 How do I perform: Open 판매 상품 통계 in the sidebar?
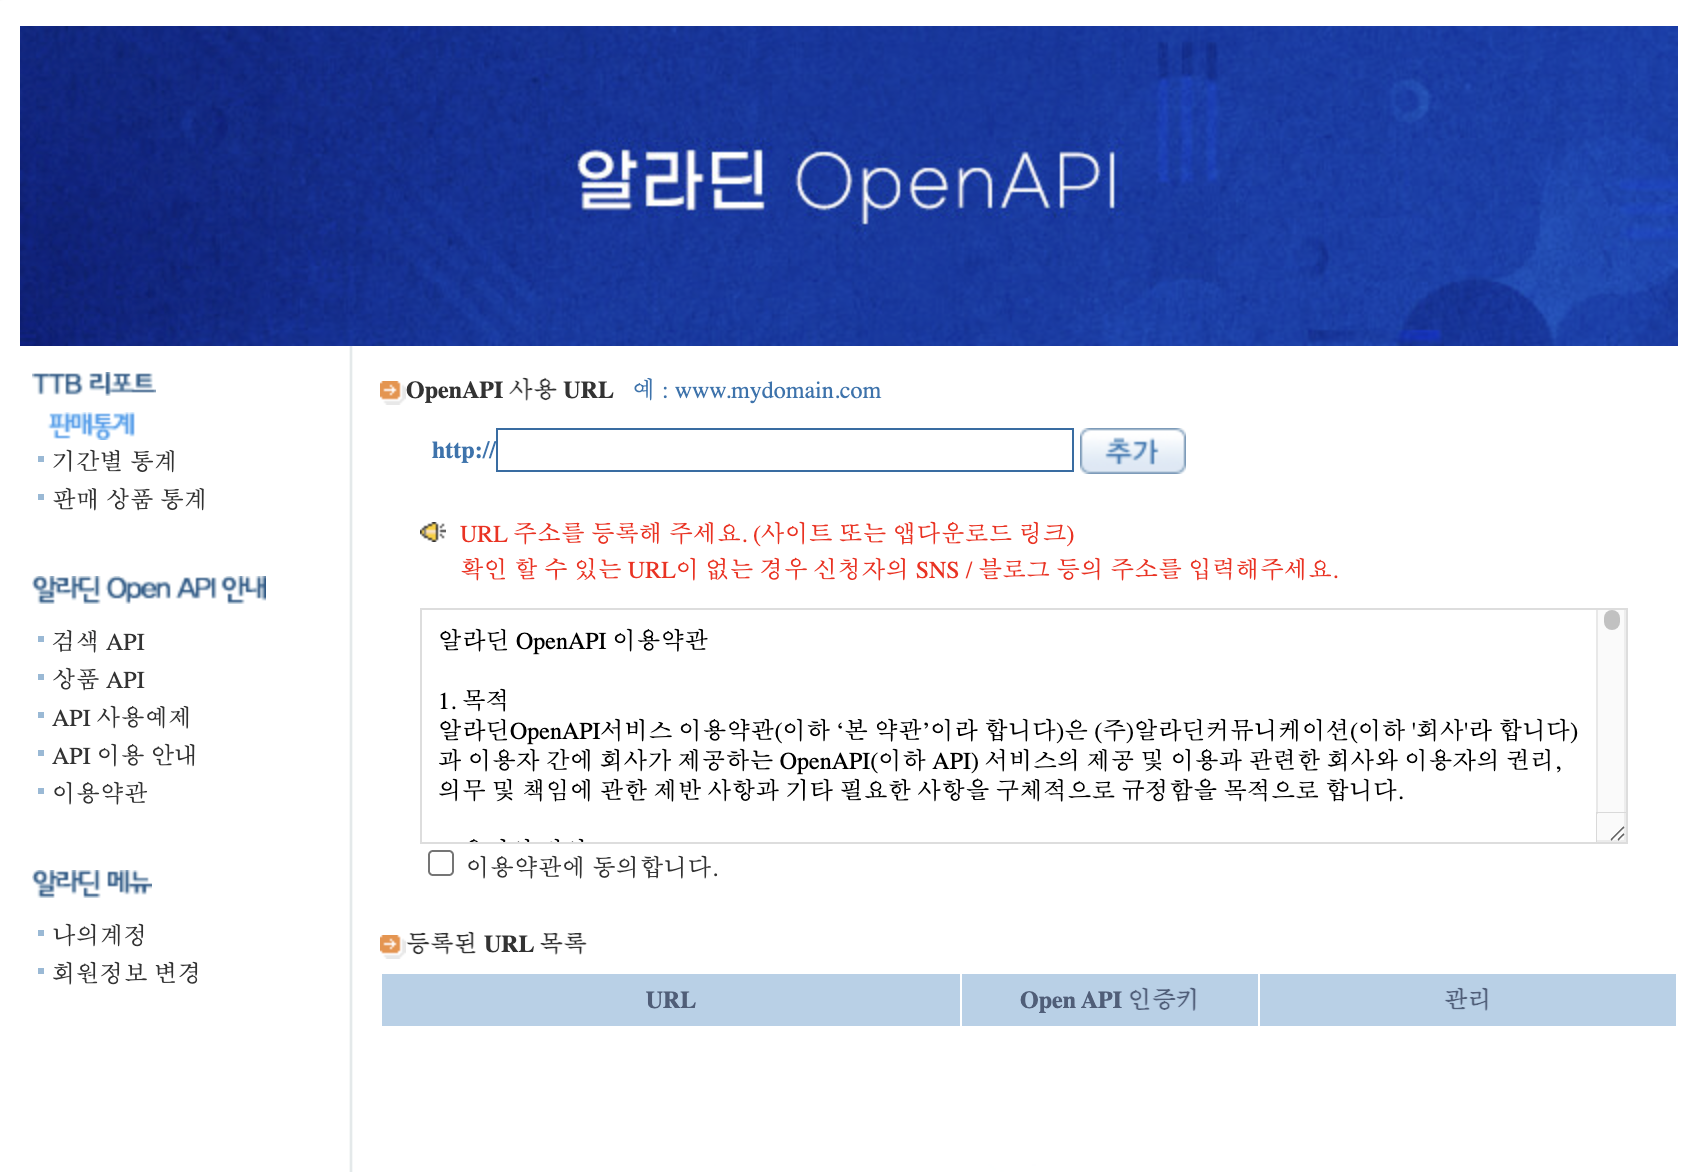129,499
